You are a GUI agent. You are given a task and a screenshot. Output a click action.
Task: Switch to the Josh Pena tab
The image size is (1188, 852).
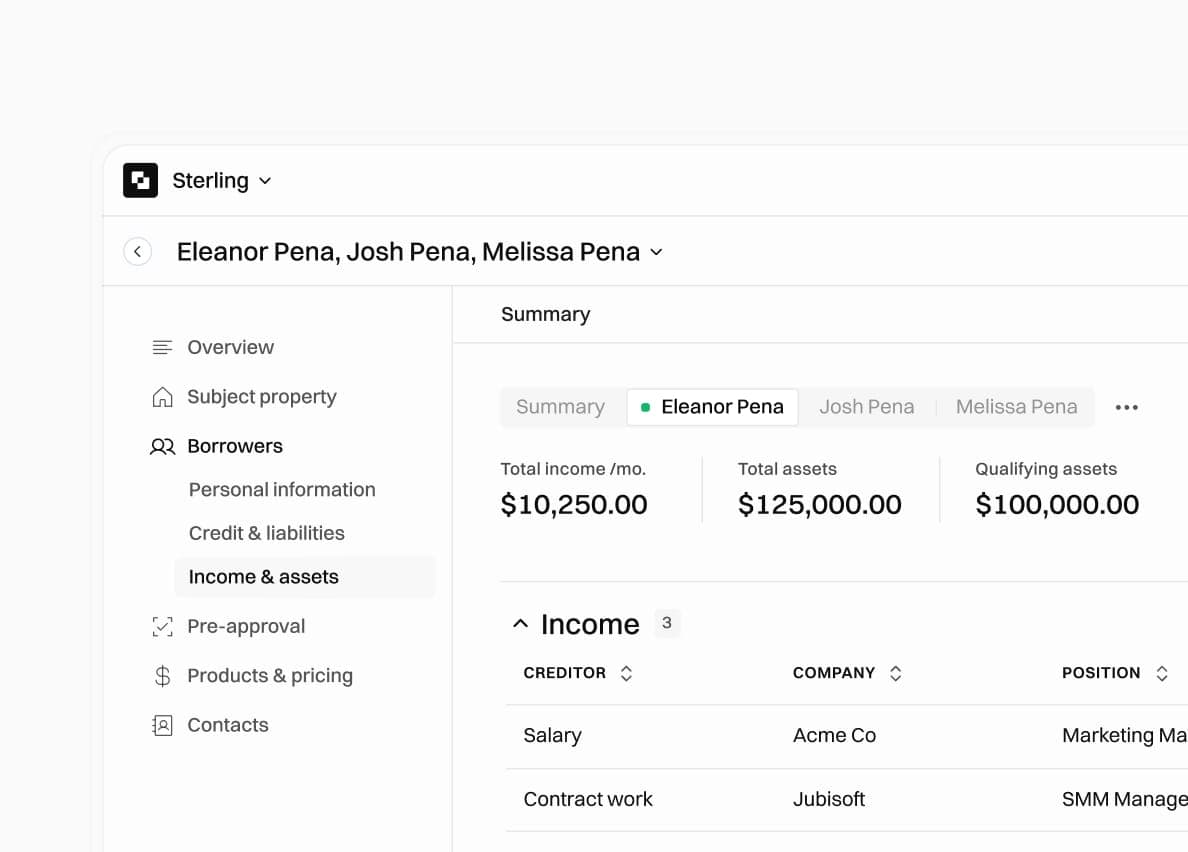[867, 407]
